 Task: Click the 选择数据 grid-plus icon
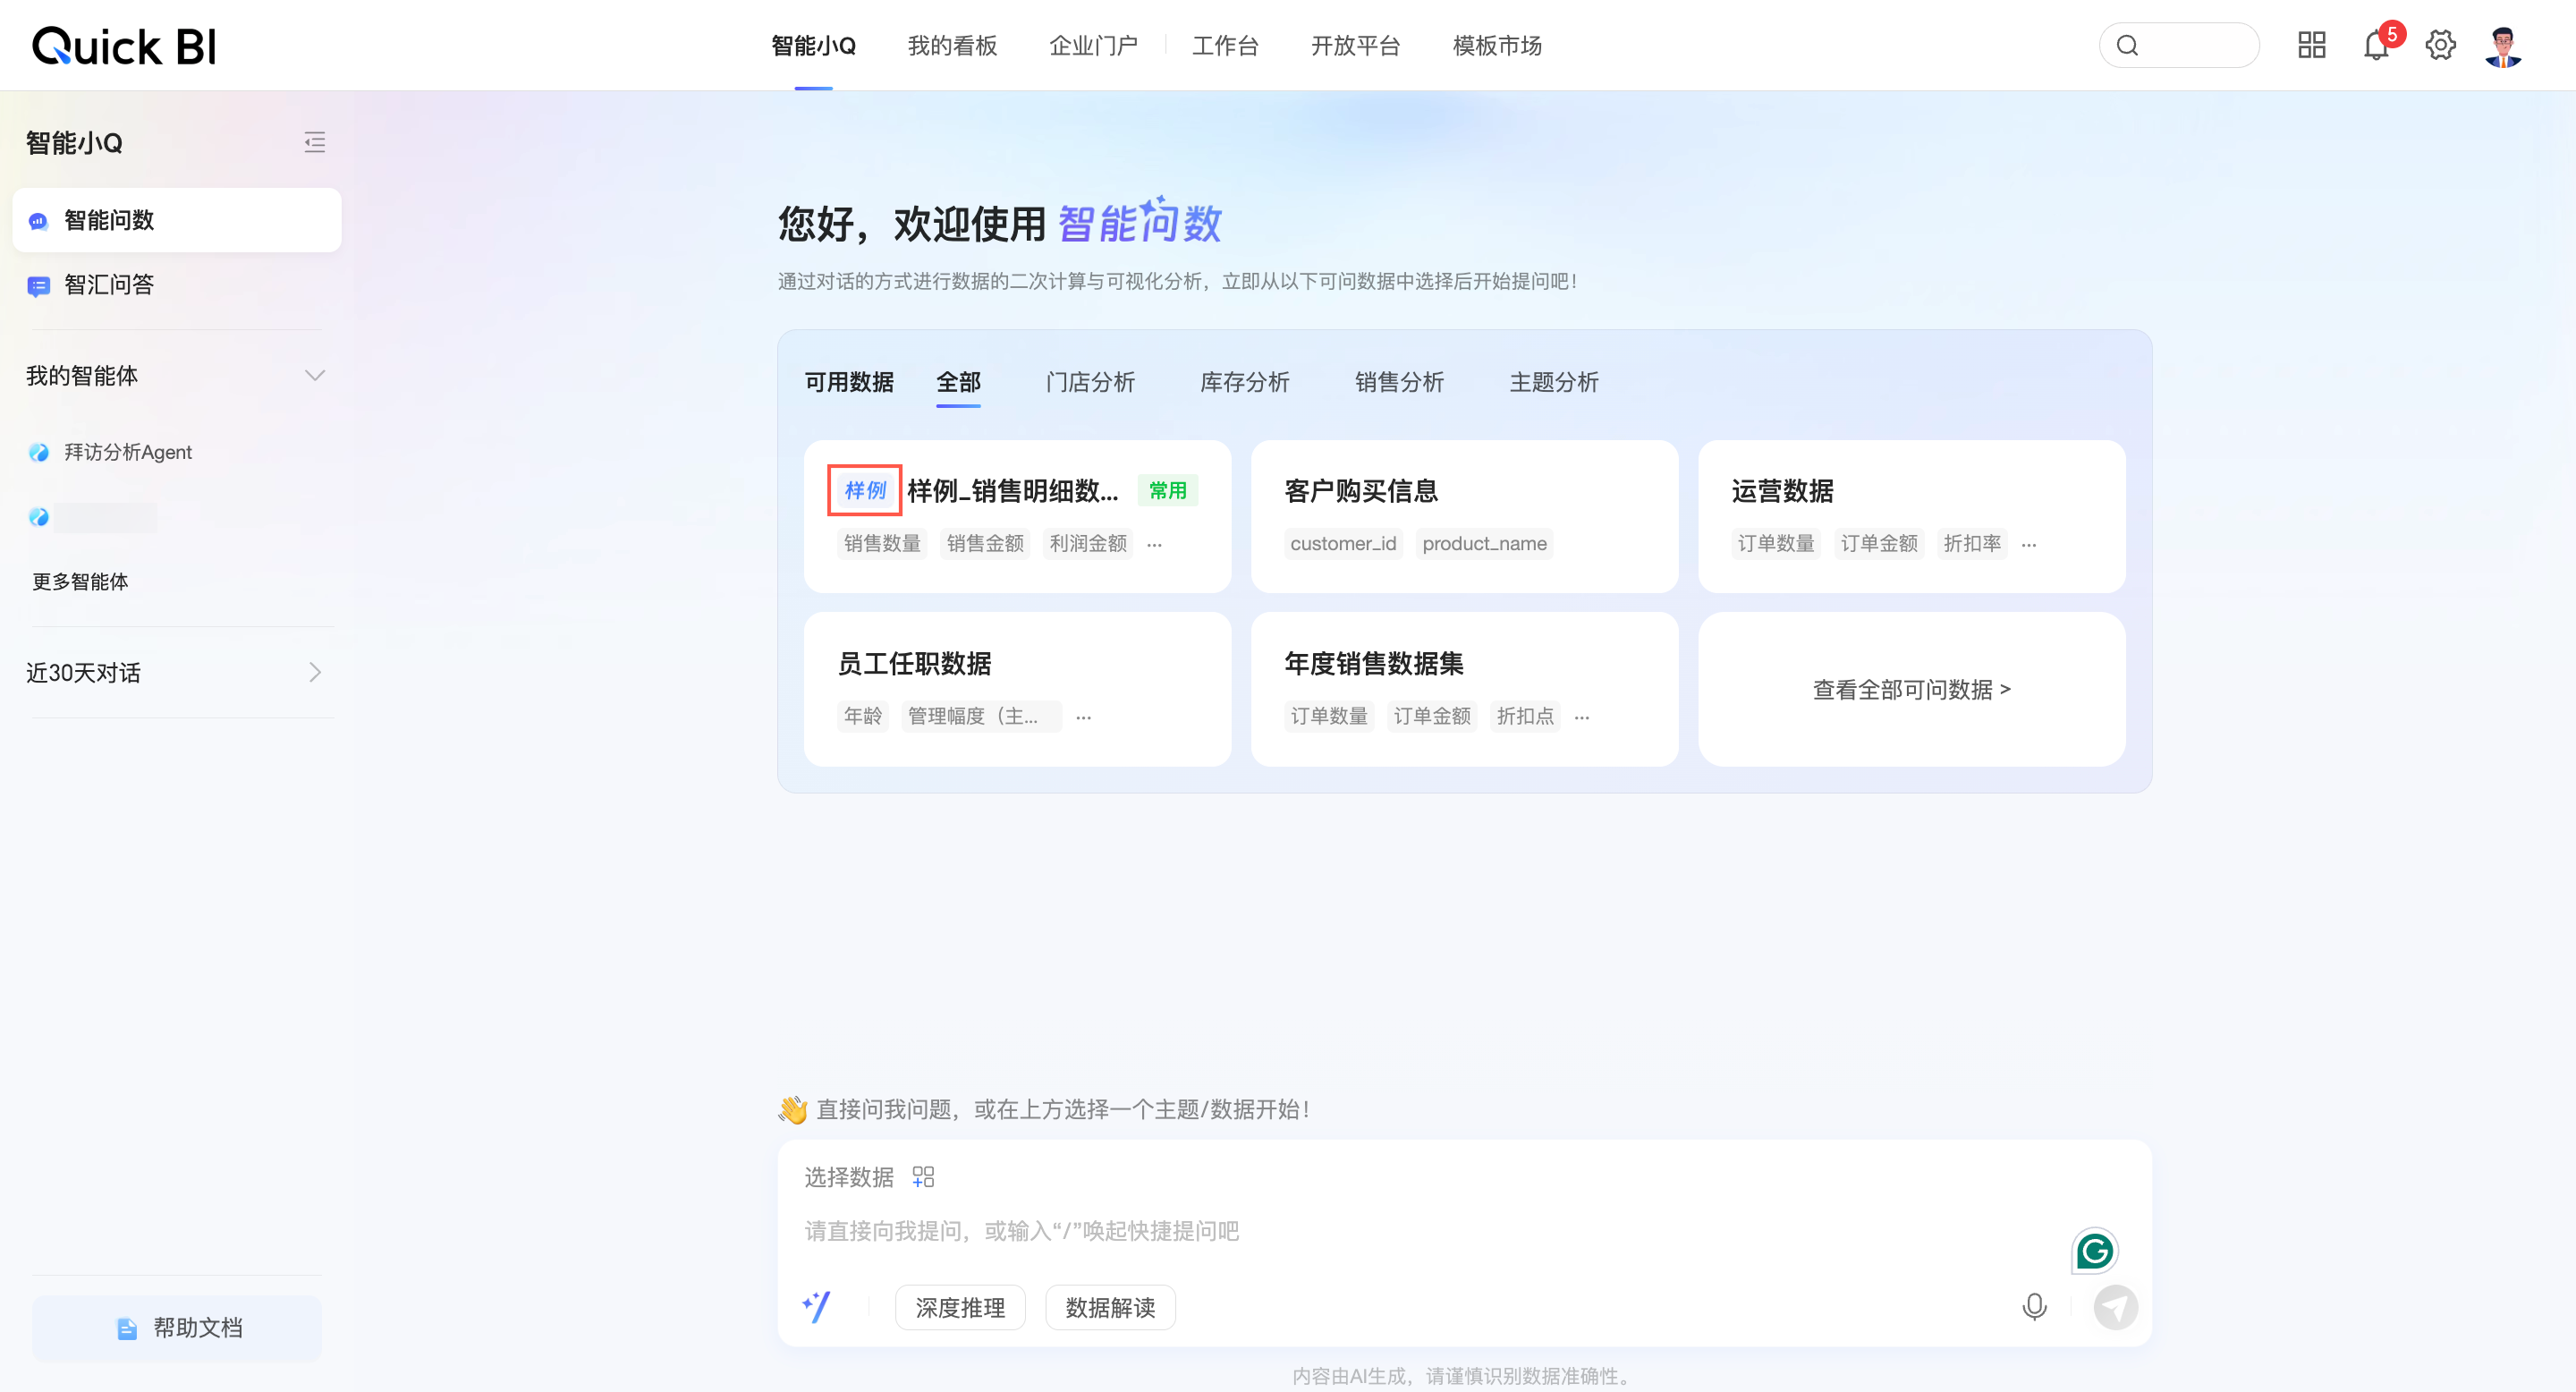pos(923,1177)
